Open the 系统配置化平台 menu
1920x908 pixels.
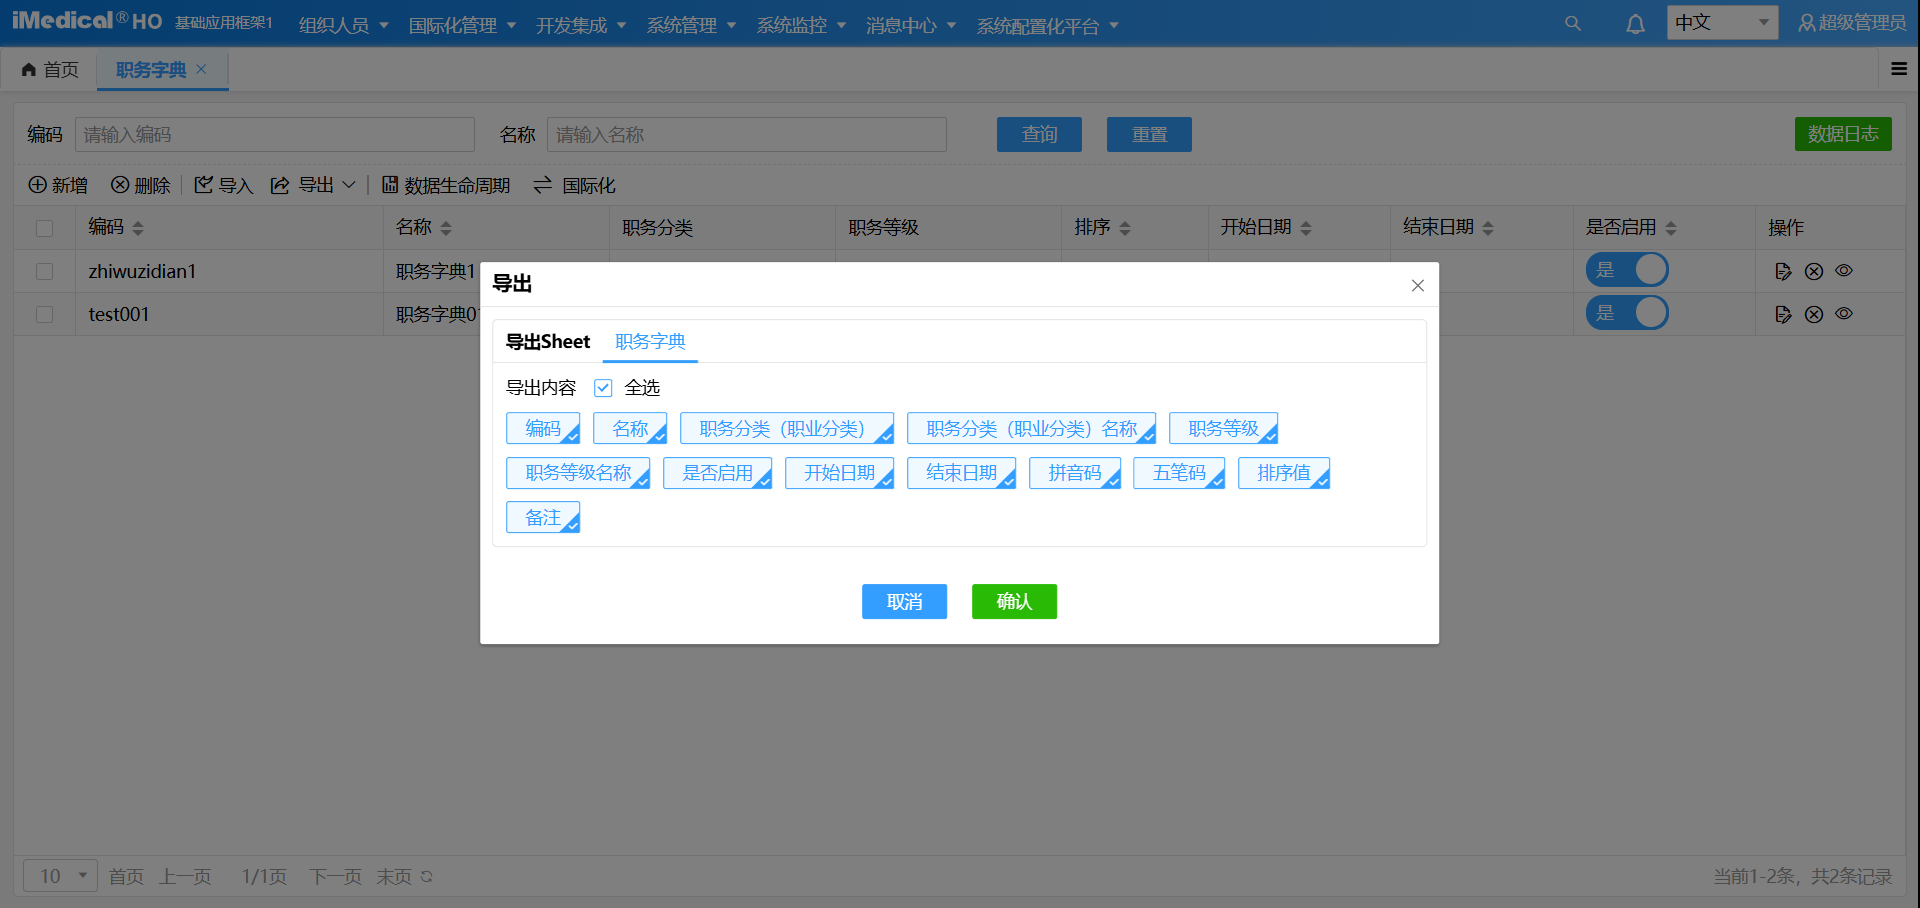[x=1047, y=25]
